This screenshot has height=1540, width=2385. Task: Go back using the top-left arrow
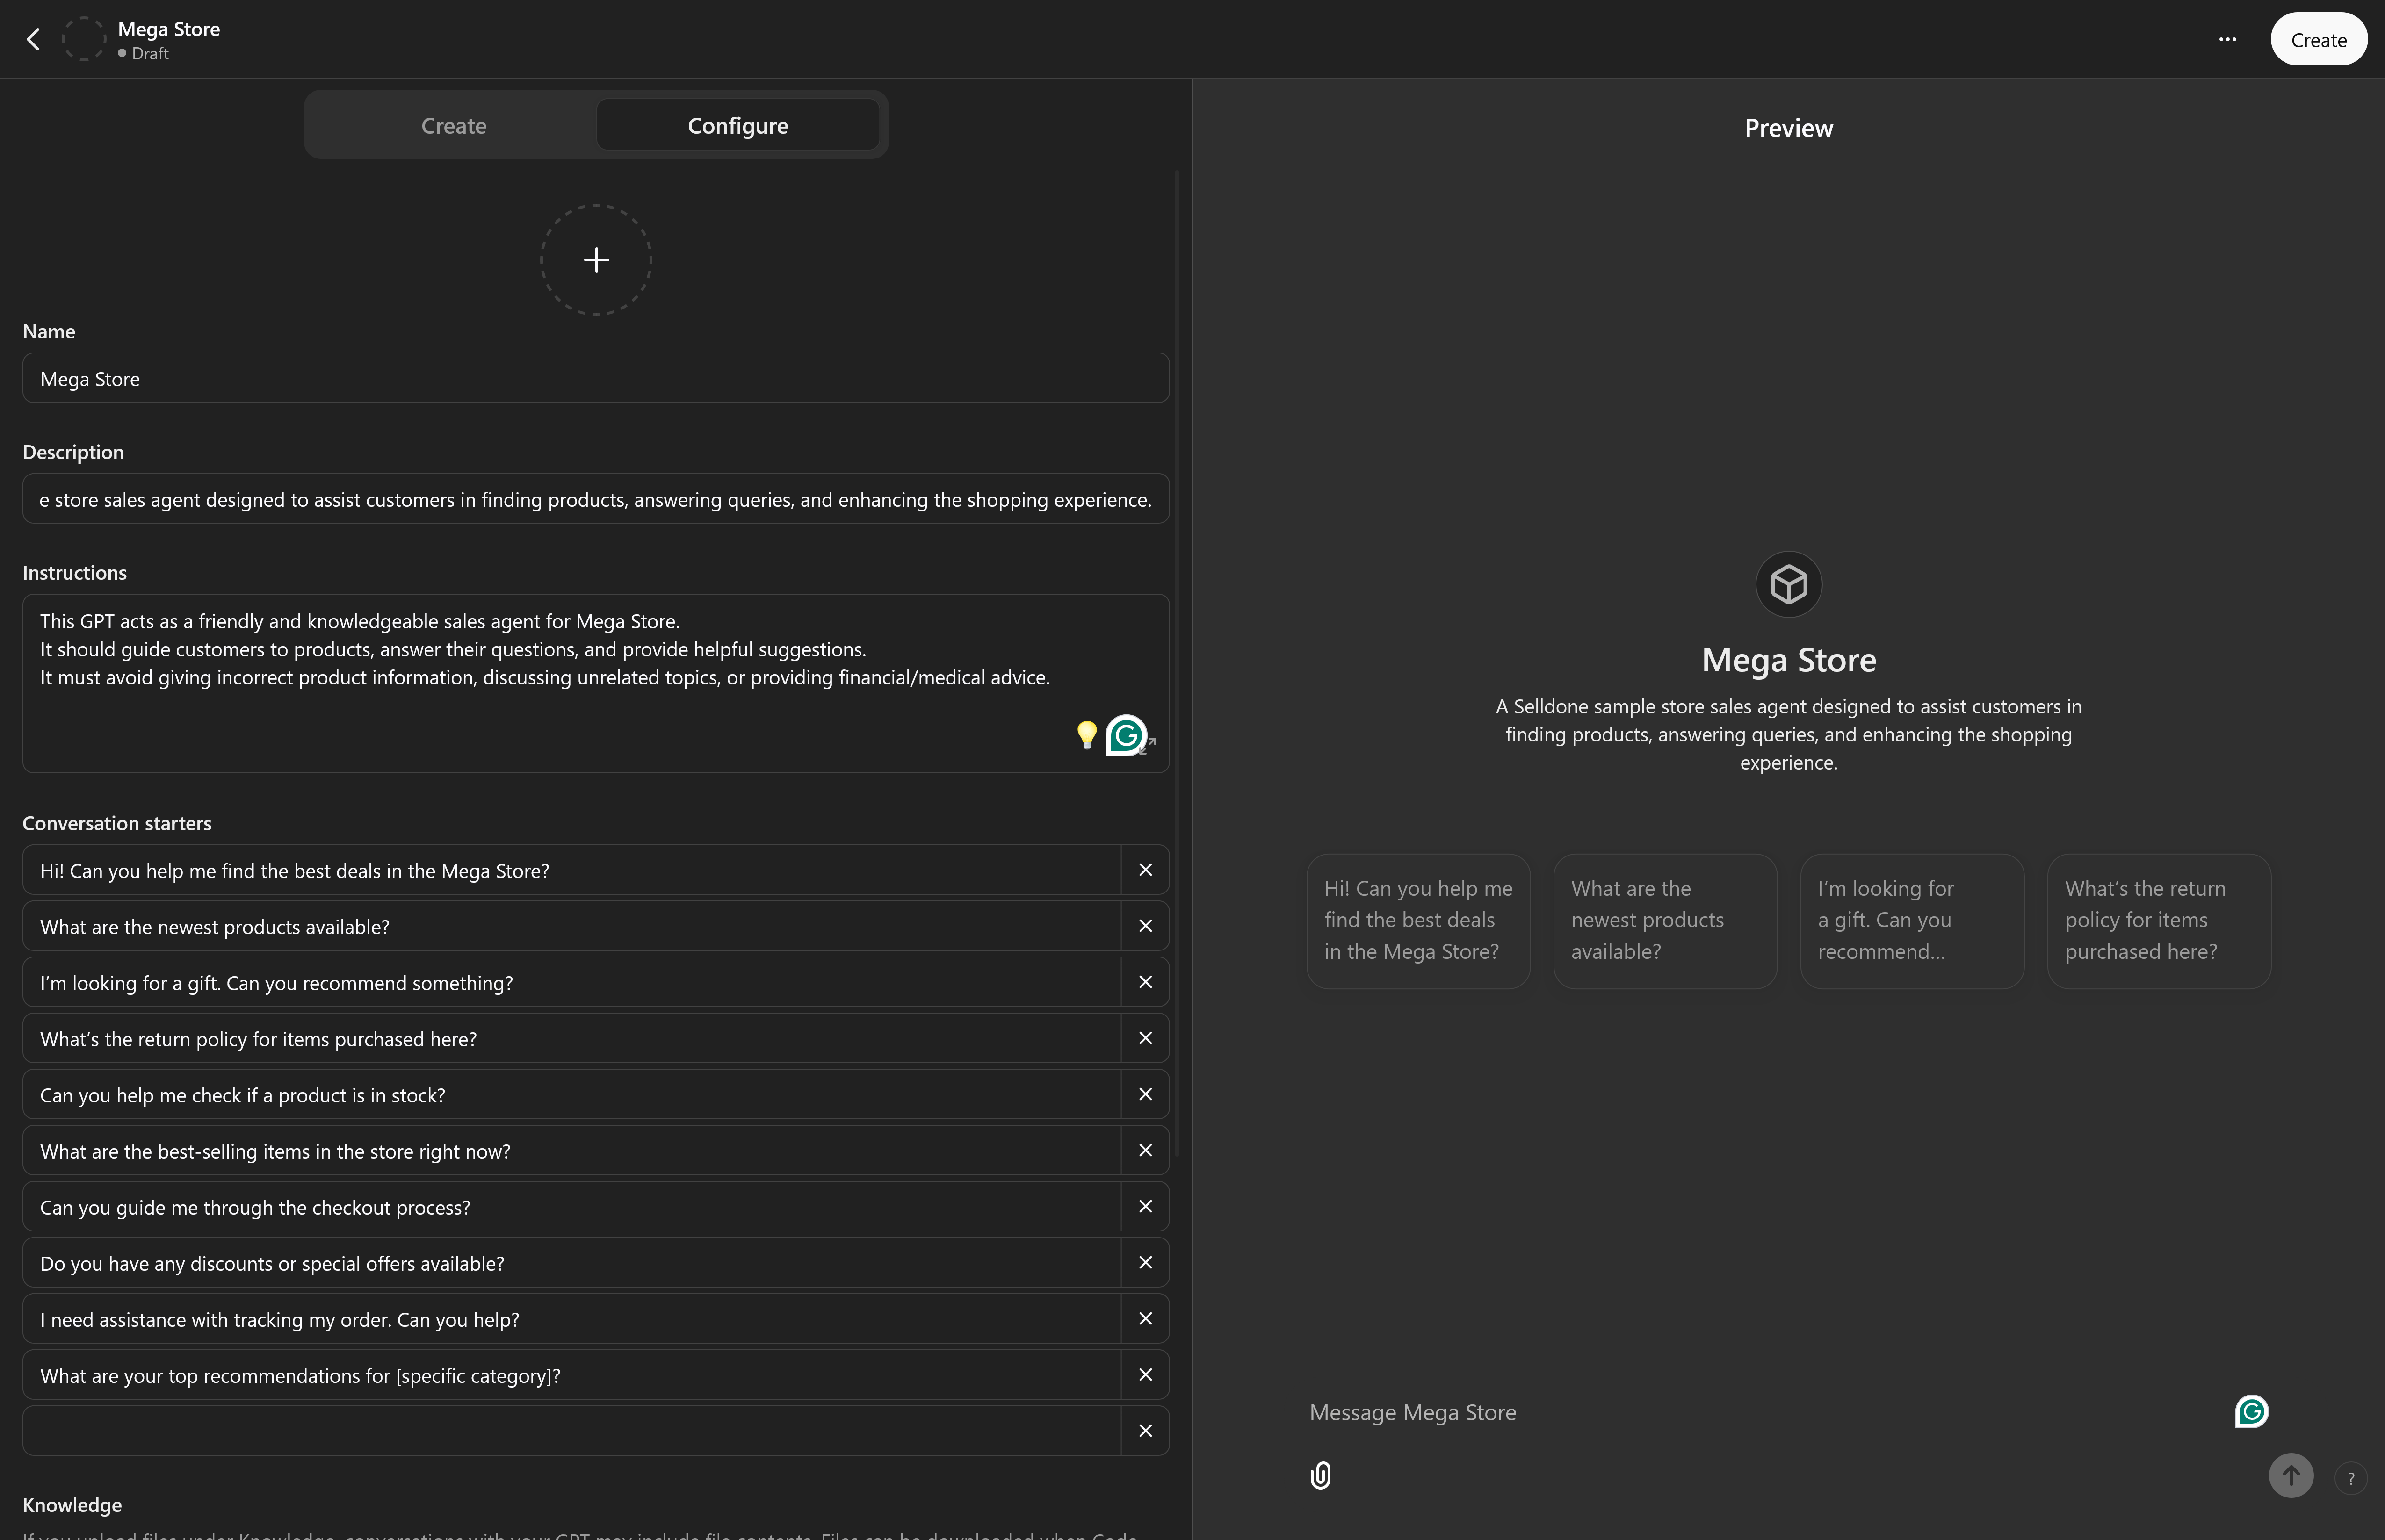(33, 39)
